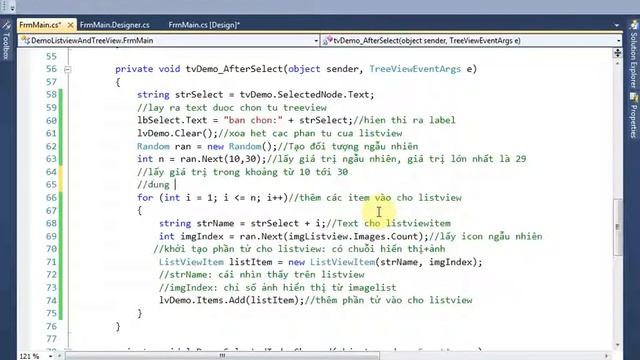Switch to the FrmMain.cs* tab
The height and width of the screenshot is (360, 640).
[40, 25]
